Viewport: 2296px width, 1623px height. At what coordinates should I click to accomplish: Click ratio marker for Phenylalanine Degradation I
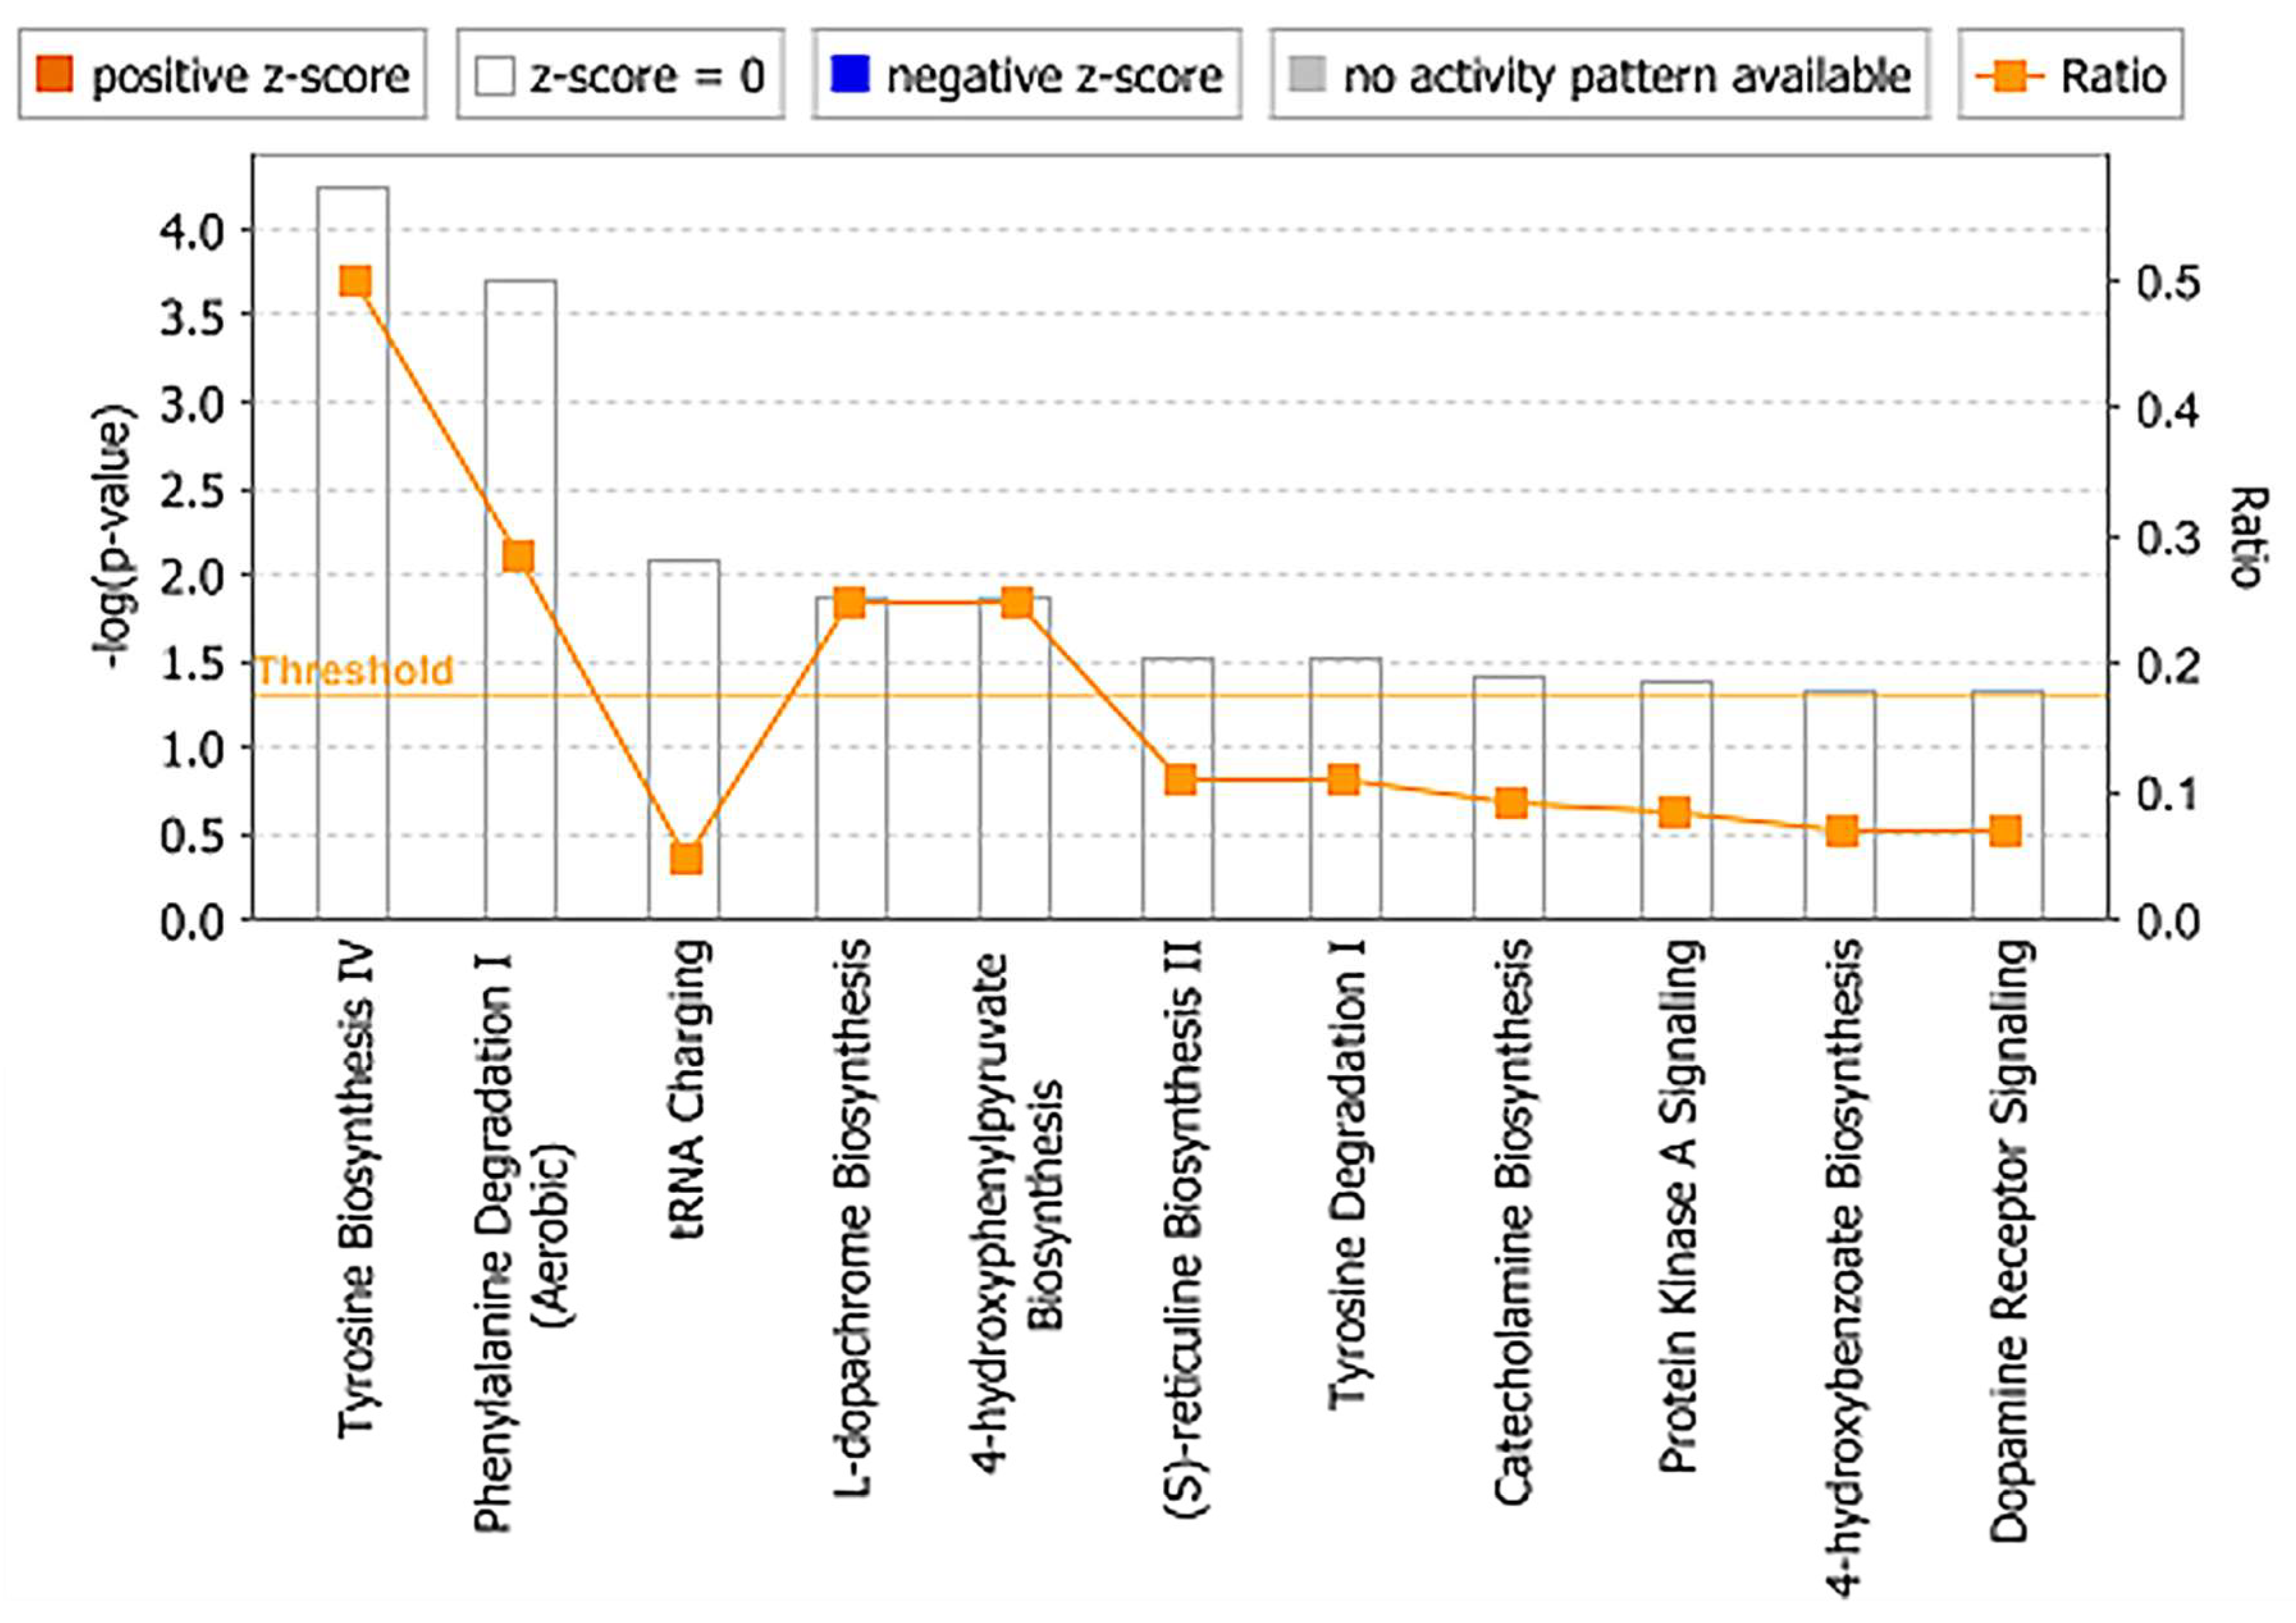518,556
